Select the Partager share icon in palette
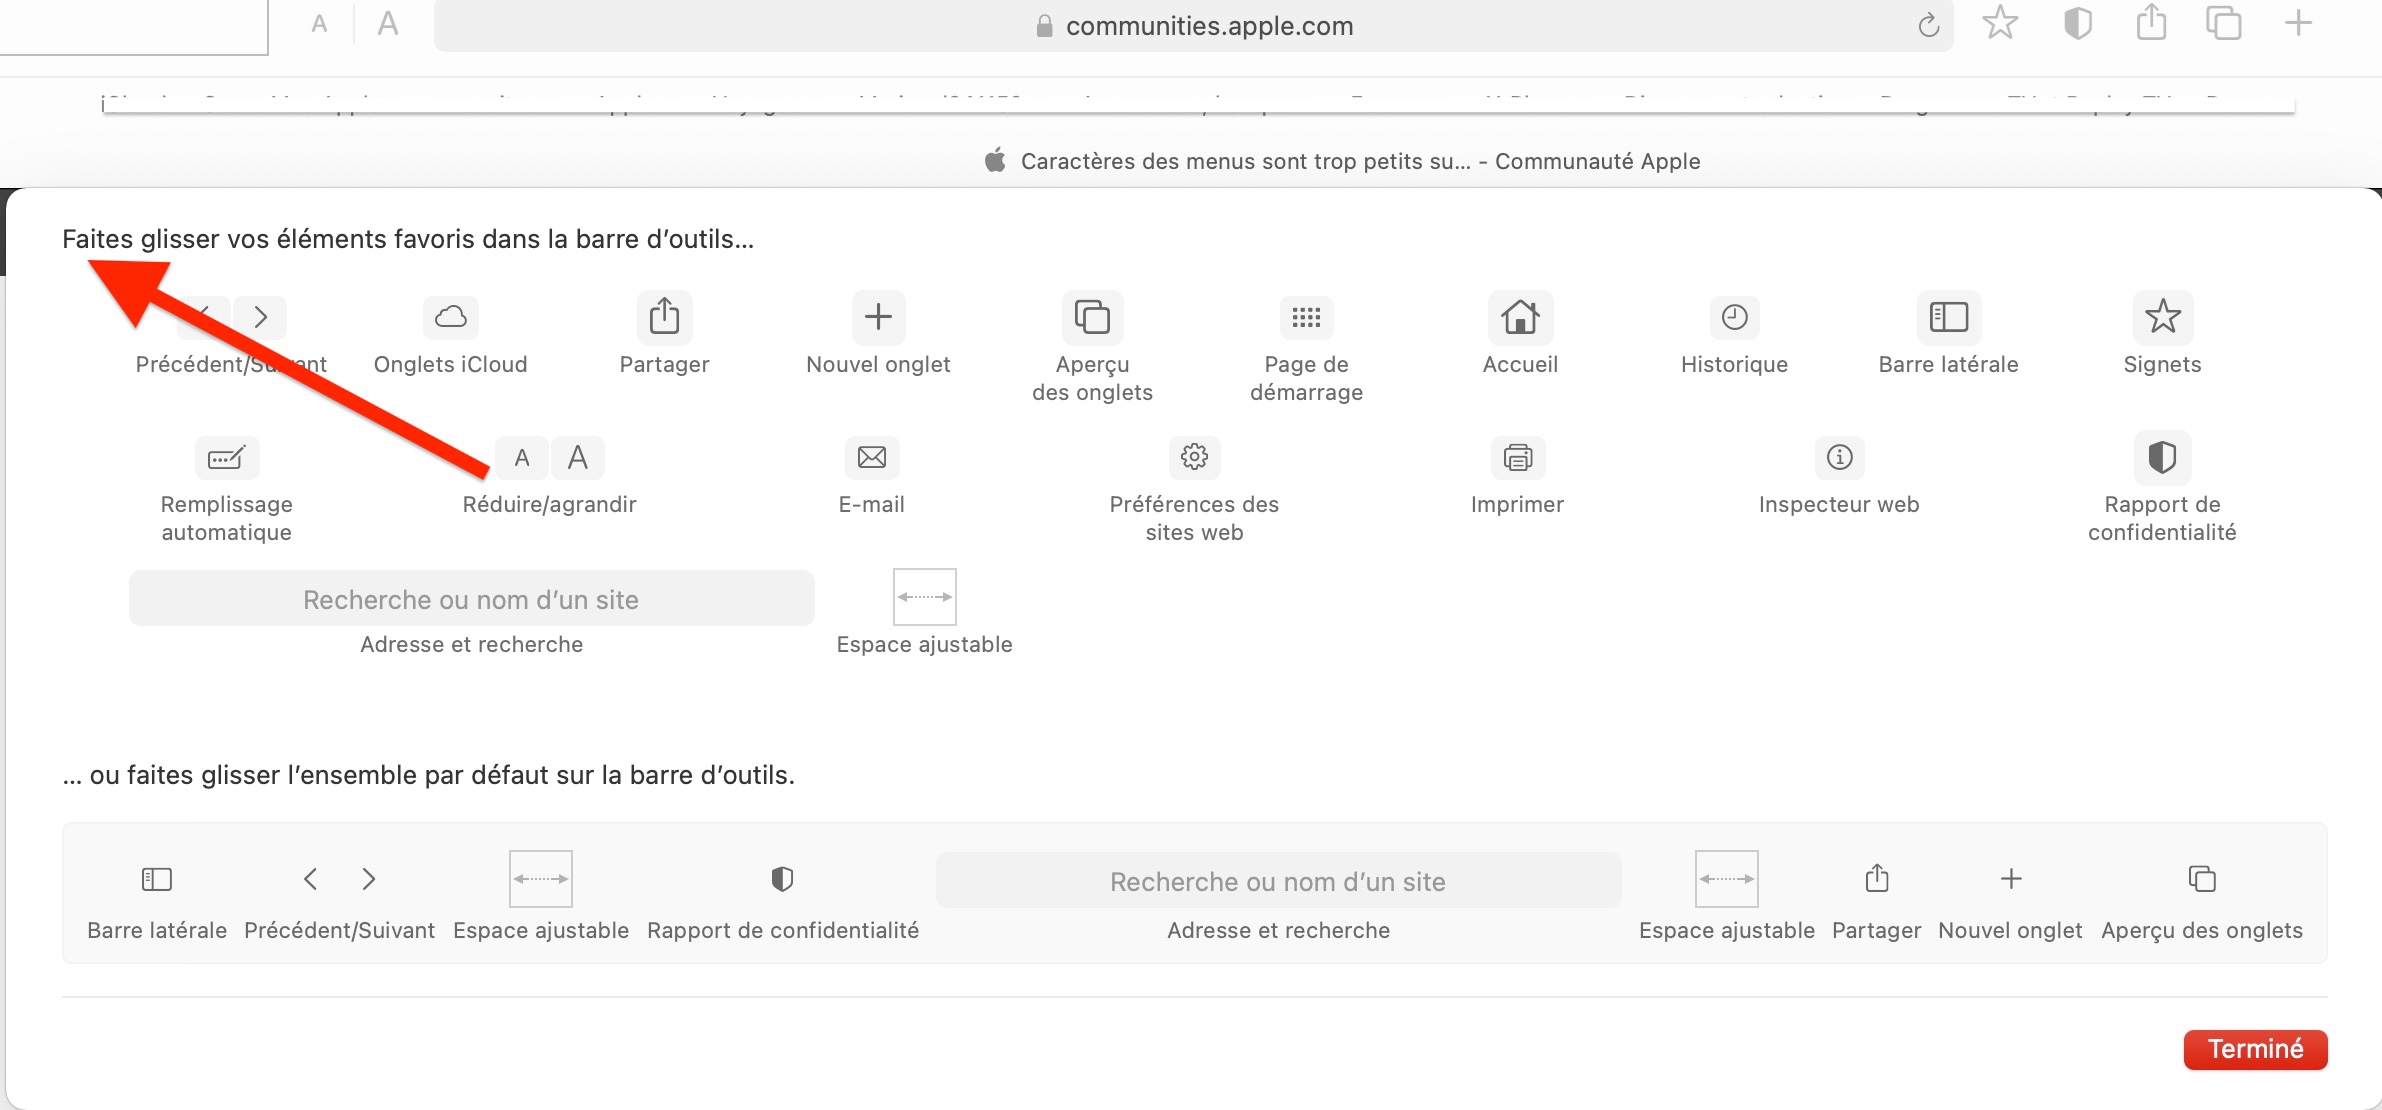The height and width of the screenshot is (1110, 2382). tap(664, 317)
